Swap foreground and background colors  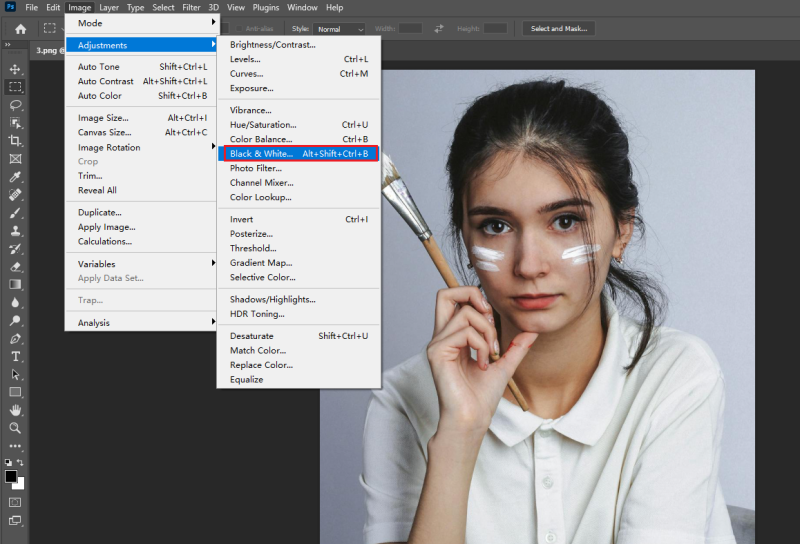coord(22,463)
